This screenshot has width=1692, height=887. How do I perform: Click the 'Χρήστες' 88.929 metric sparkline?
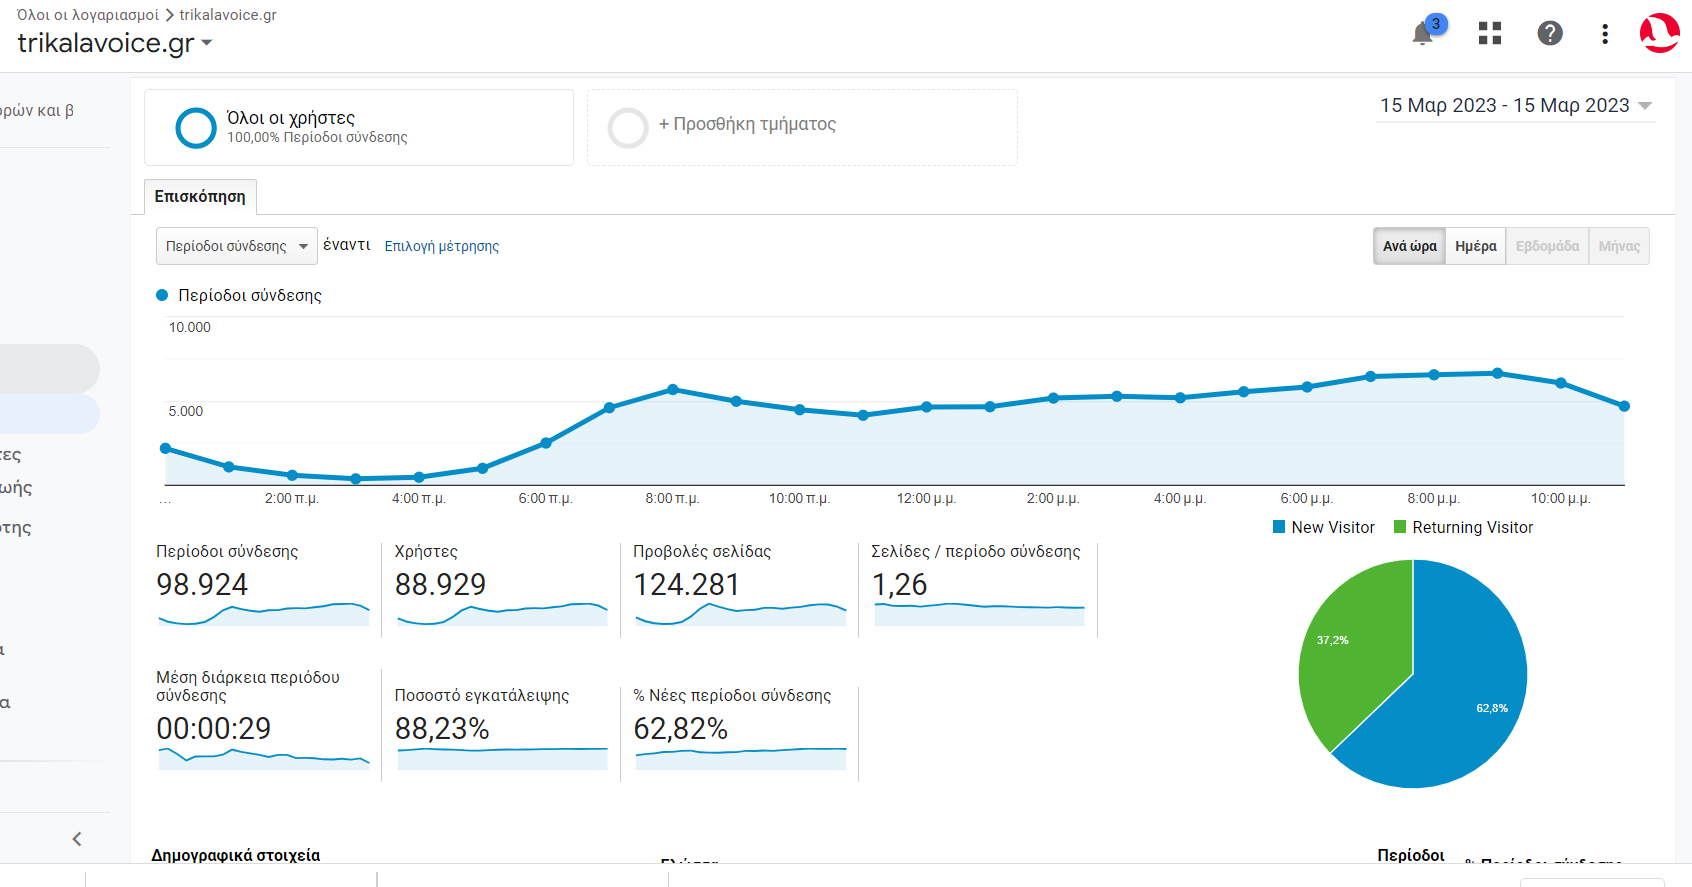(x=502, y=613)
